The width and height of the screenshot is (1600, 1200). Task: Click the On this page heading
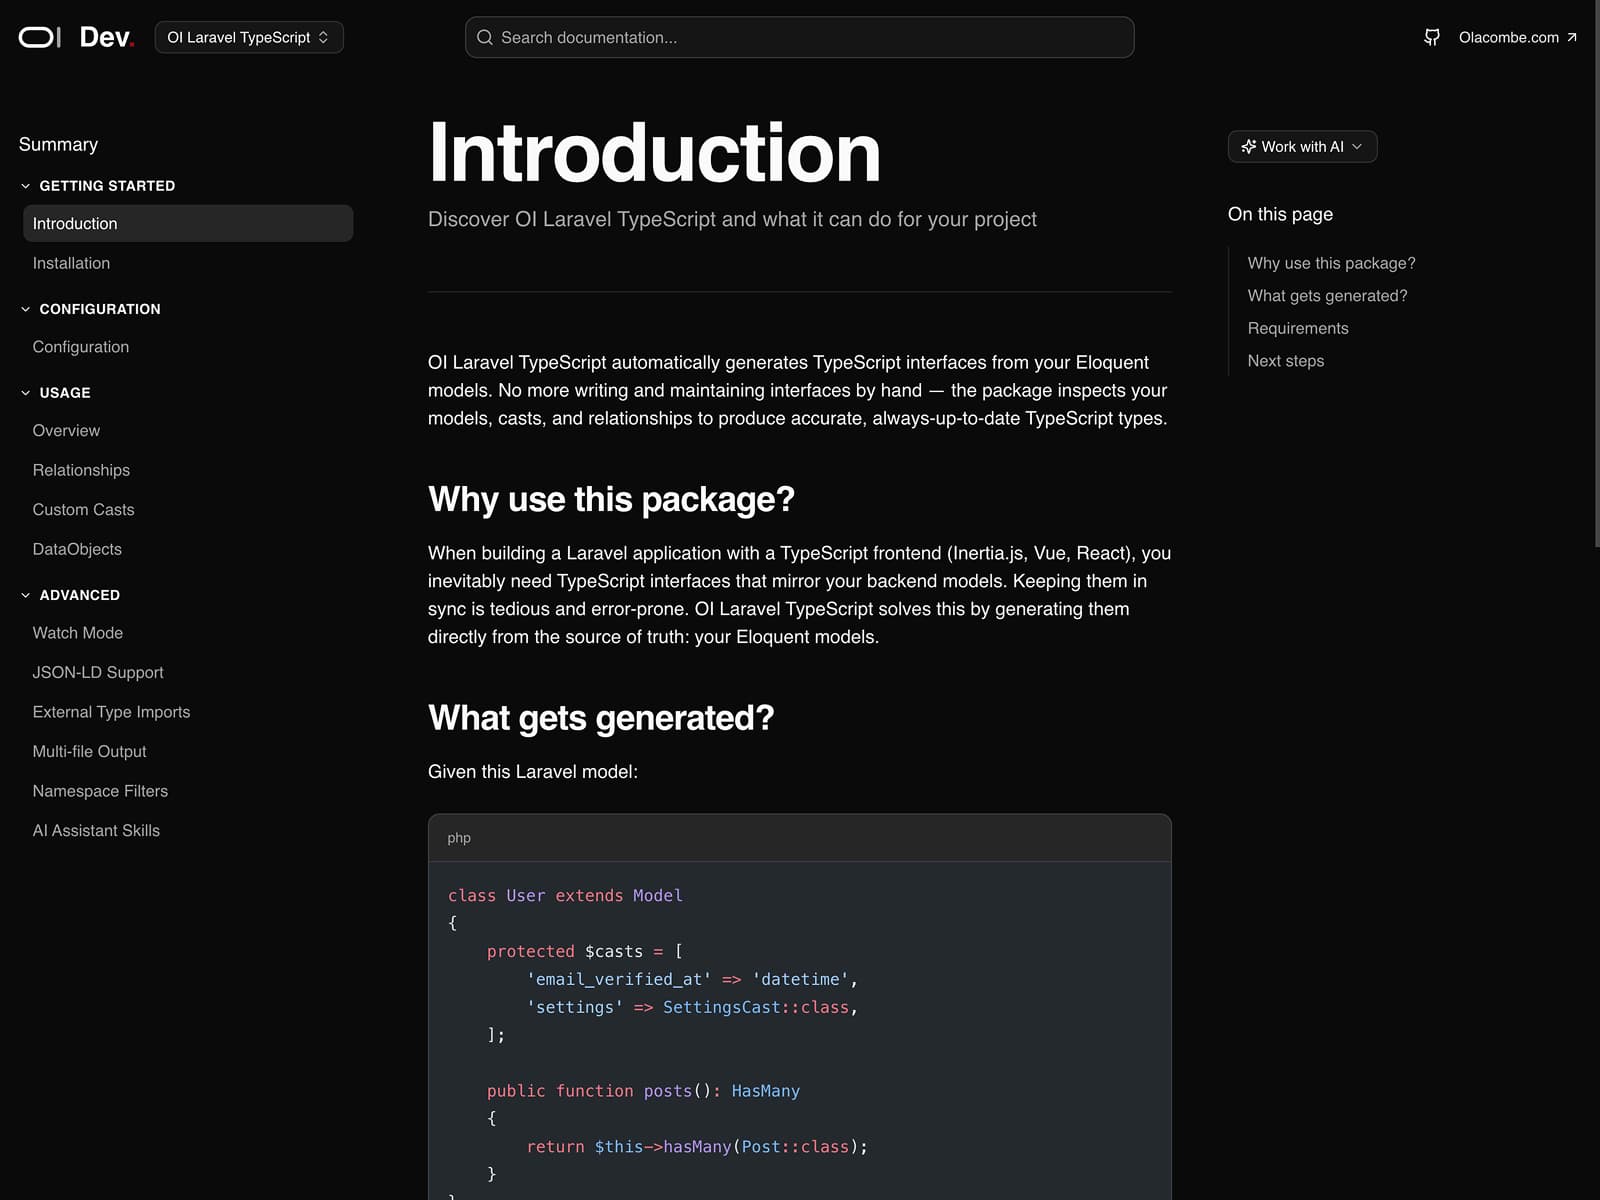(1280, 214)
